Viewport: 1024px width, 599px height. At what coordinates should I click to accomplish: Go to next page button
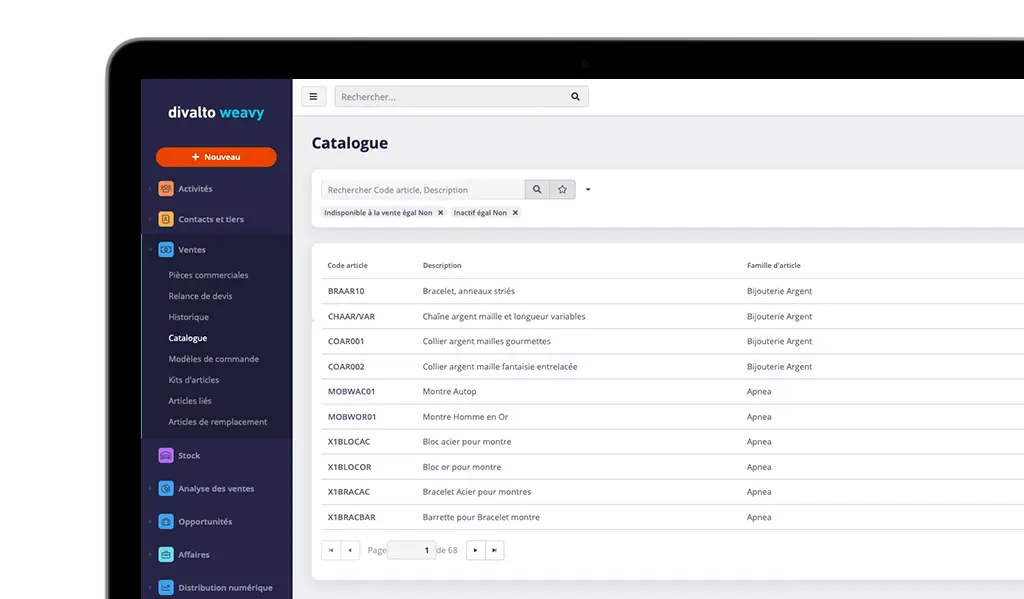475,550
